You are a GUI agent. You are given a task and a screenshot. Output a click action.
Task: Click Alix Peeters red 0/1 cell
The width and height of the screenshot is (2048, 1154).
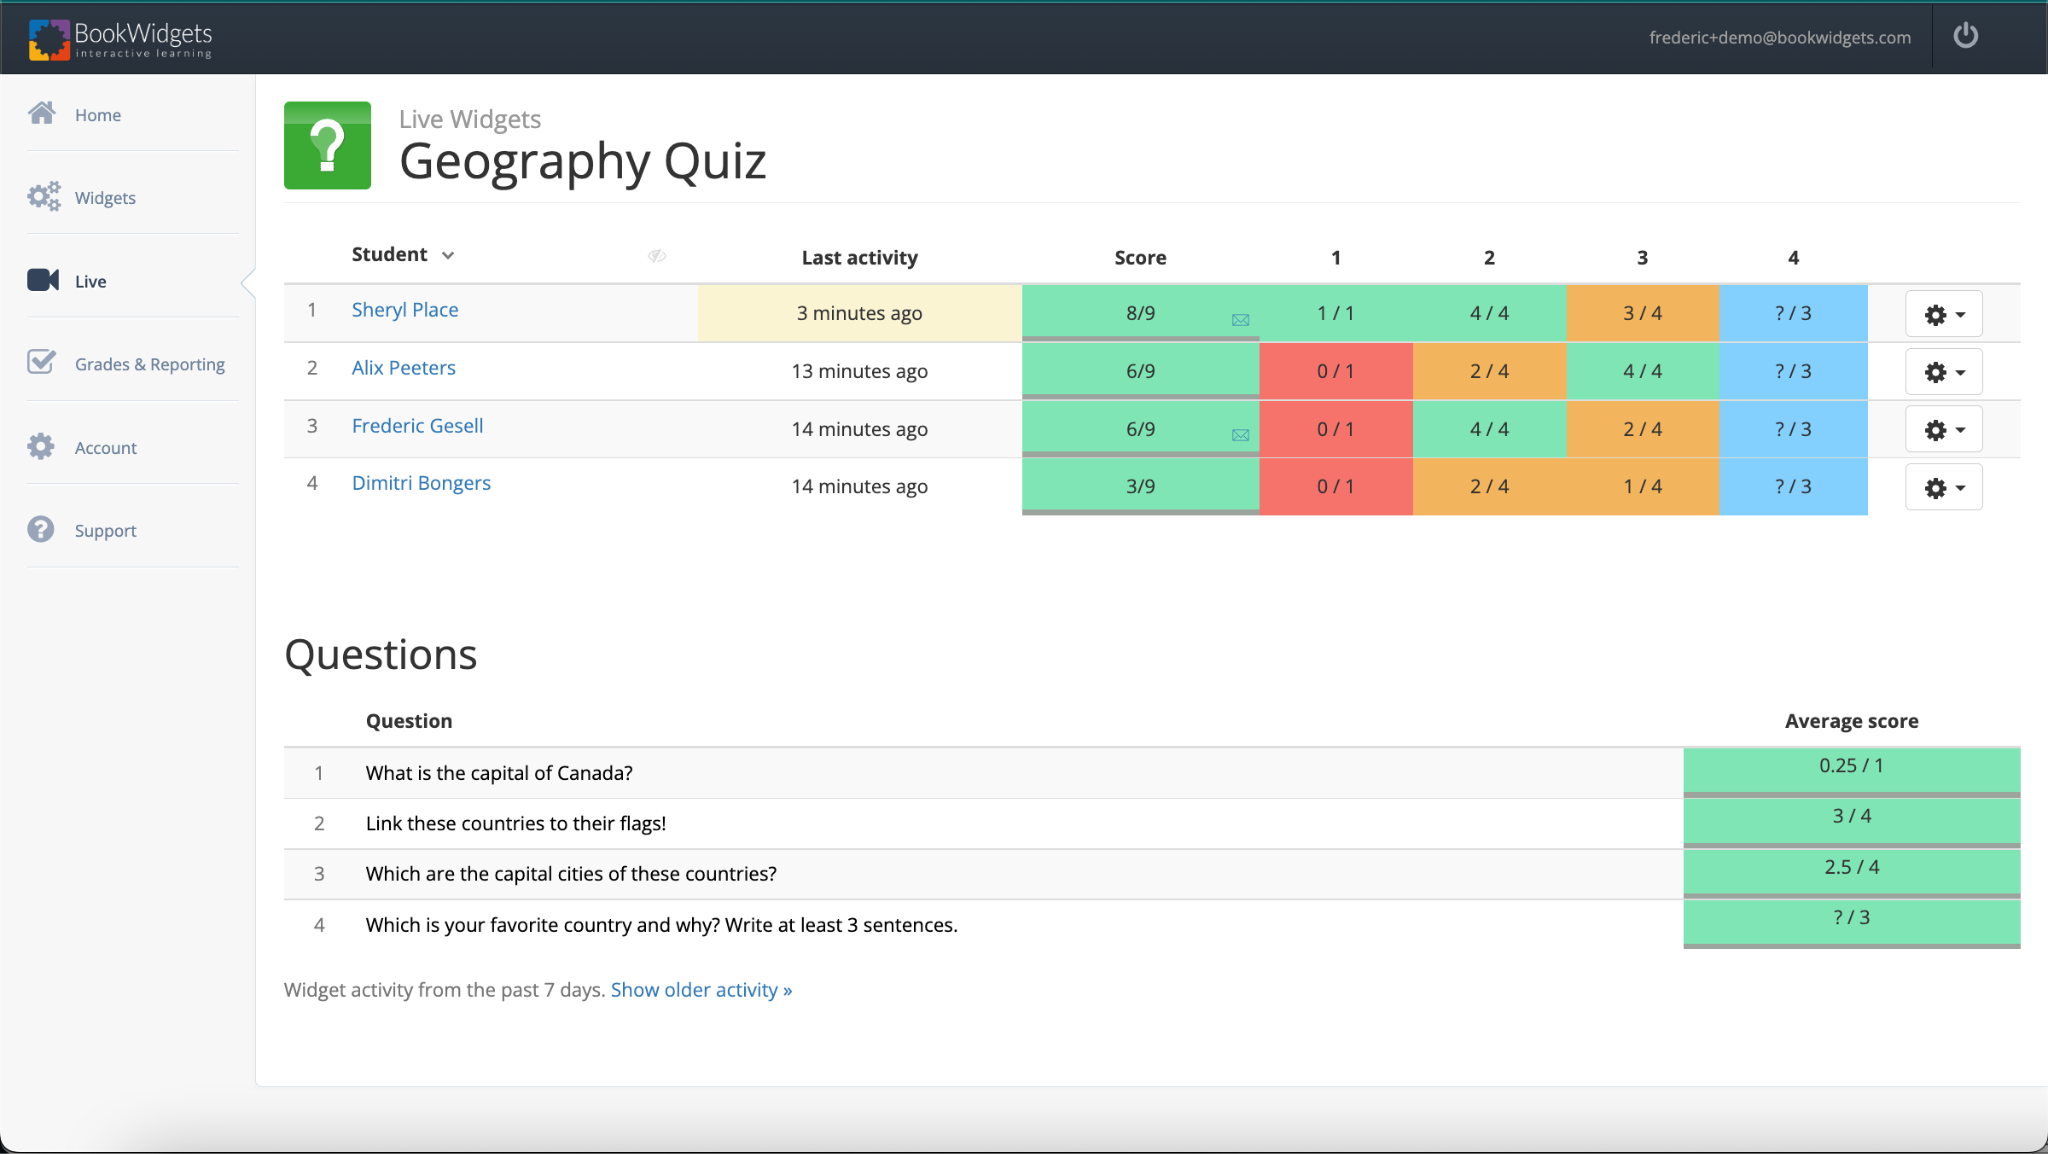pyautogui.click(x=1335, y=371)
